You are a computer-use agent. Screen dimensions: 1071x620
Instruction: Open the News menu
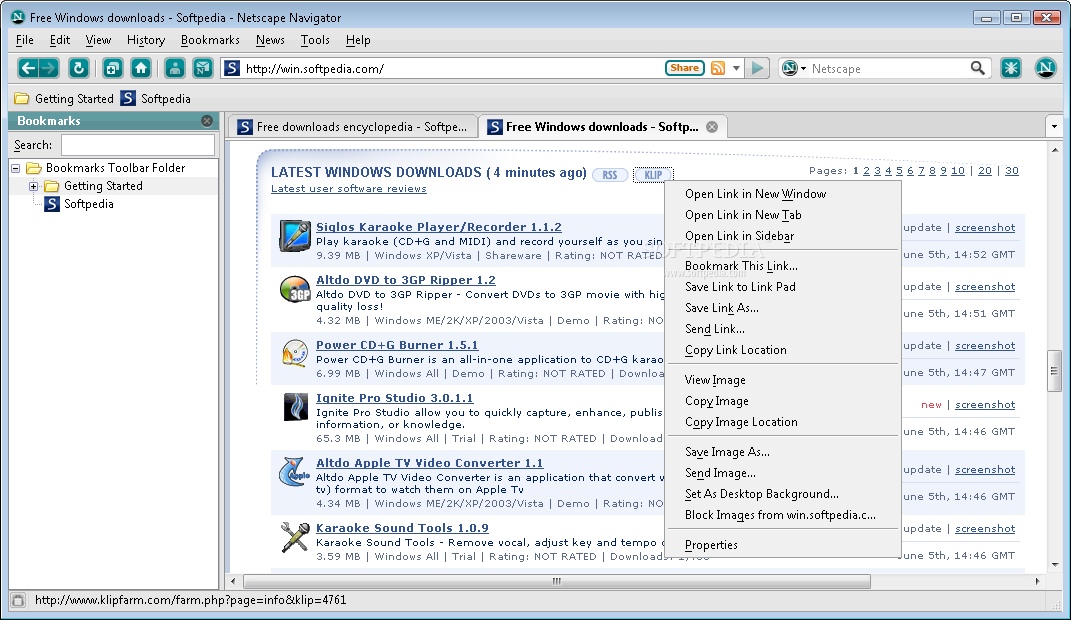click(x=270, y=40)
